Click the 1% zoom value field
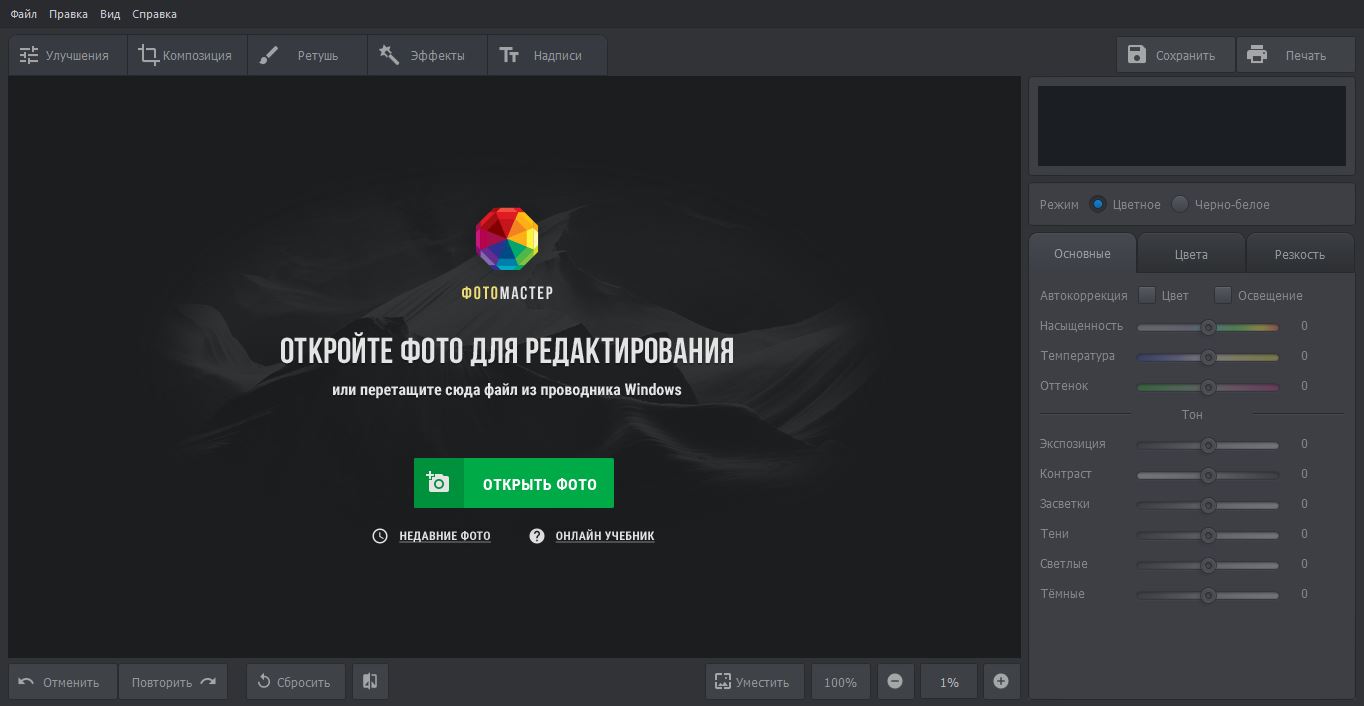 click(x=949, y=682)
